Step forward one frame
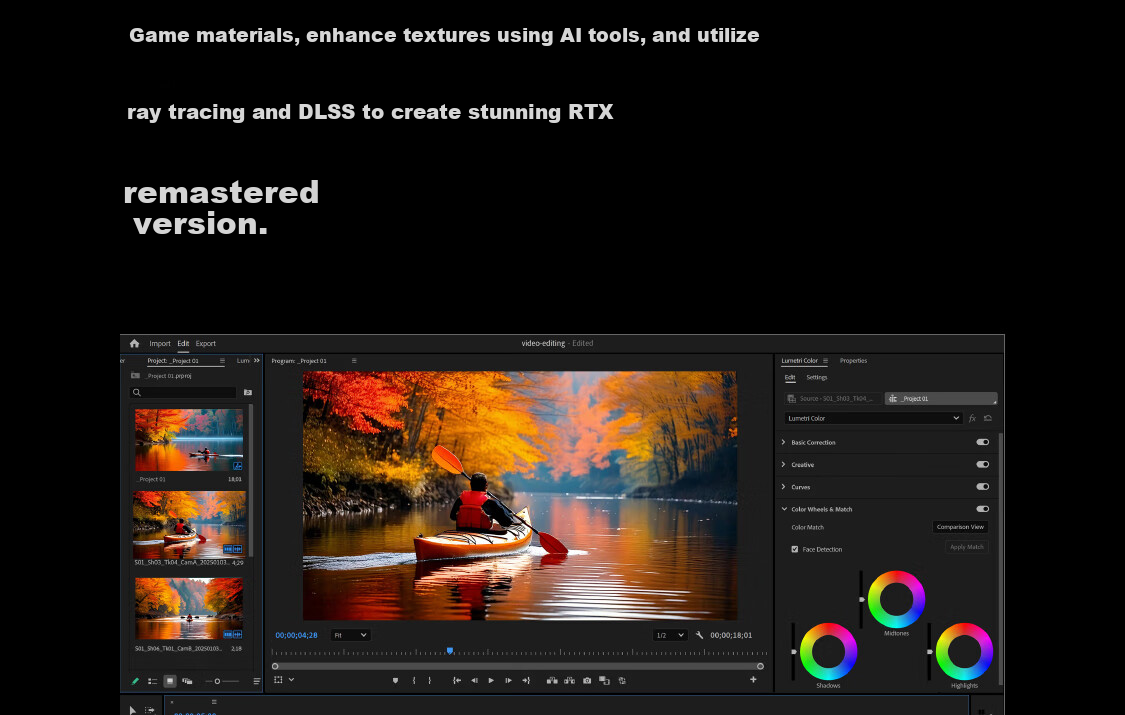 [509, 681]
